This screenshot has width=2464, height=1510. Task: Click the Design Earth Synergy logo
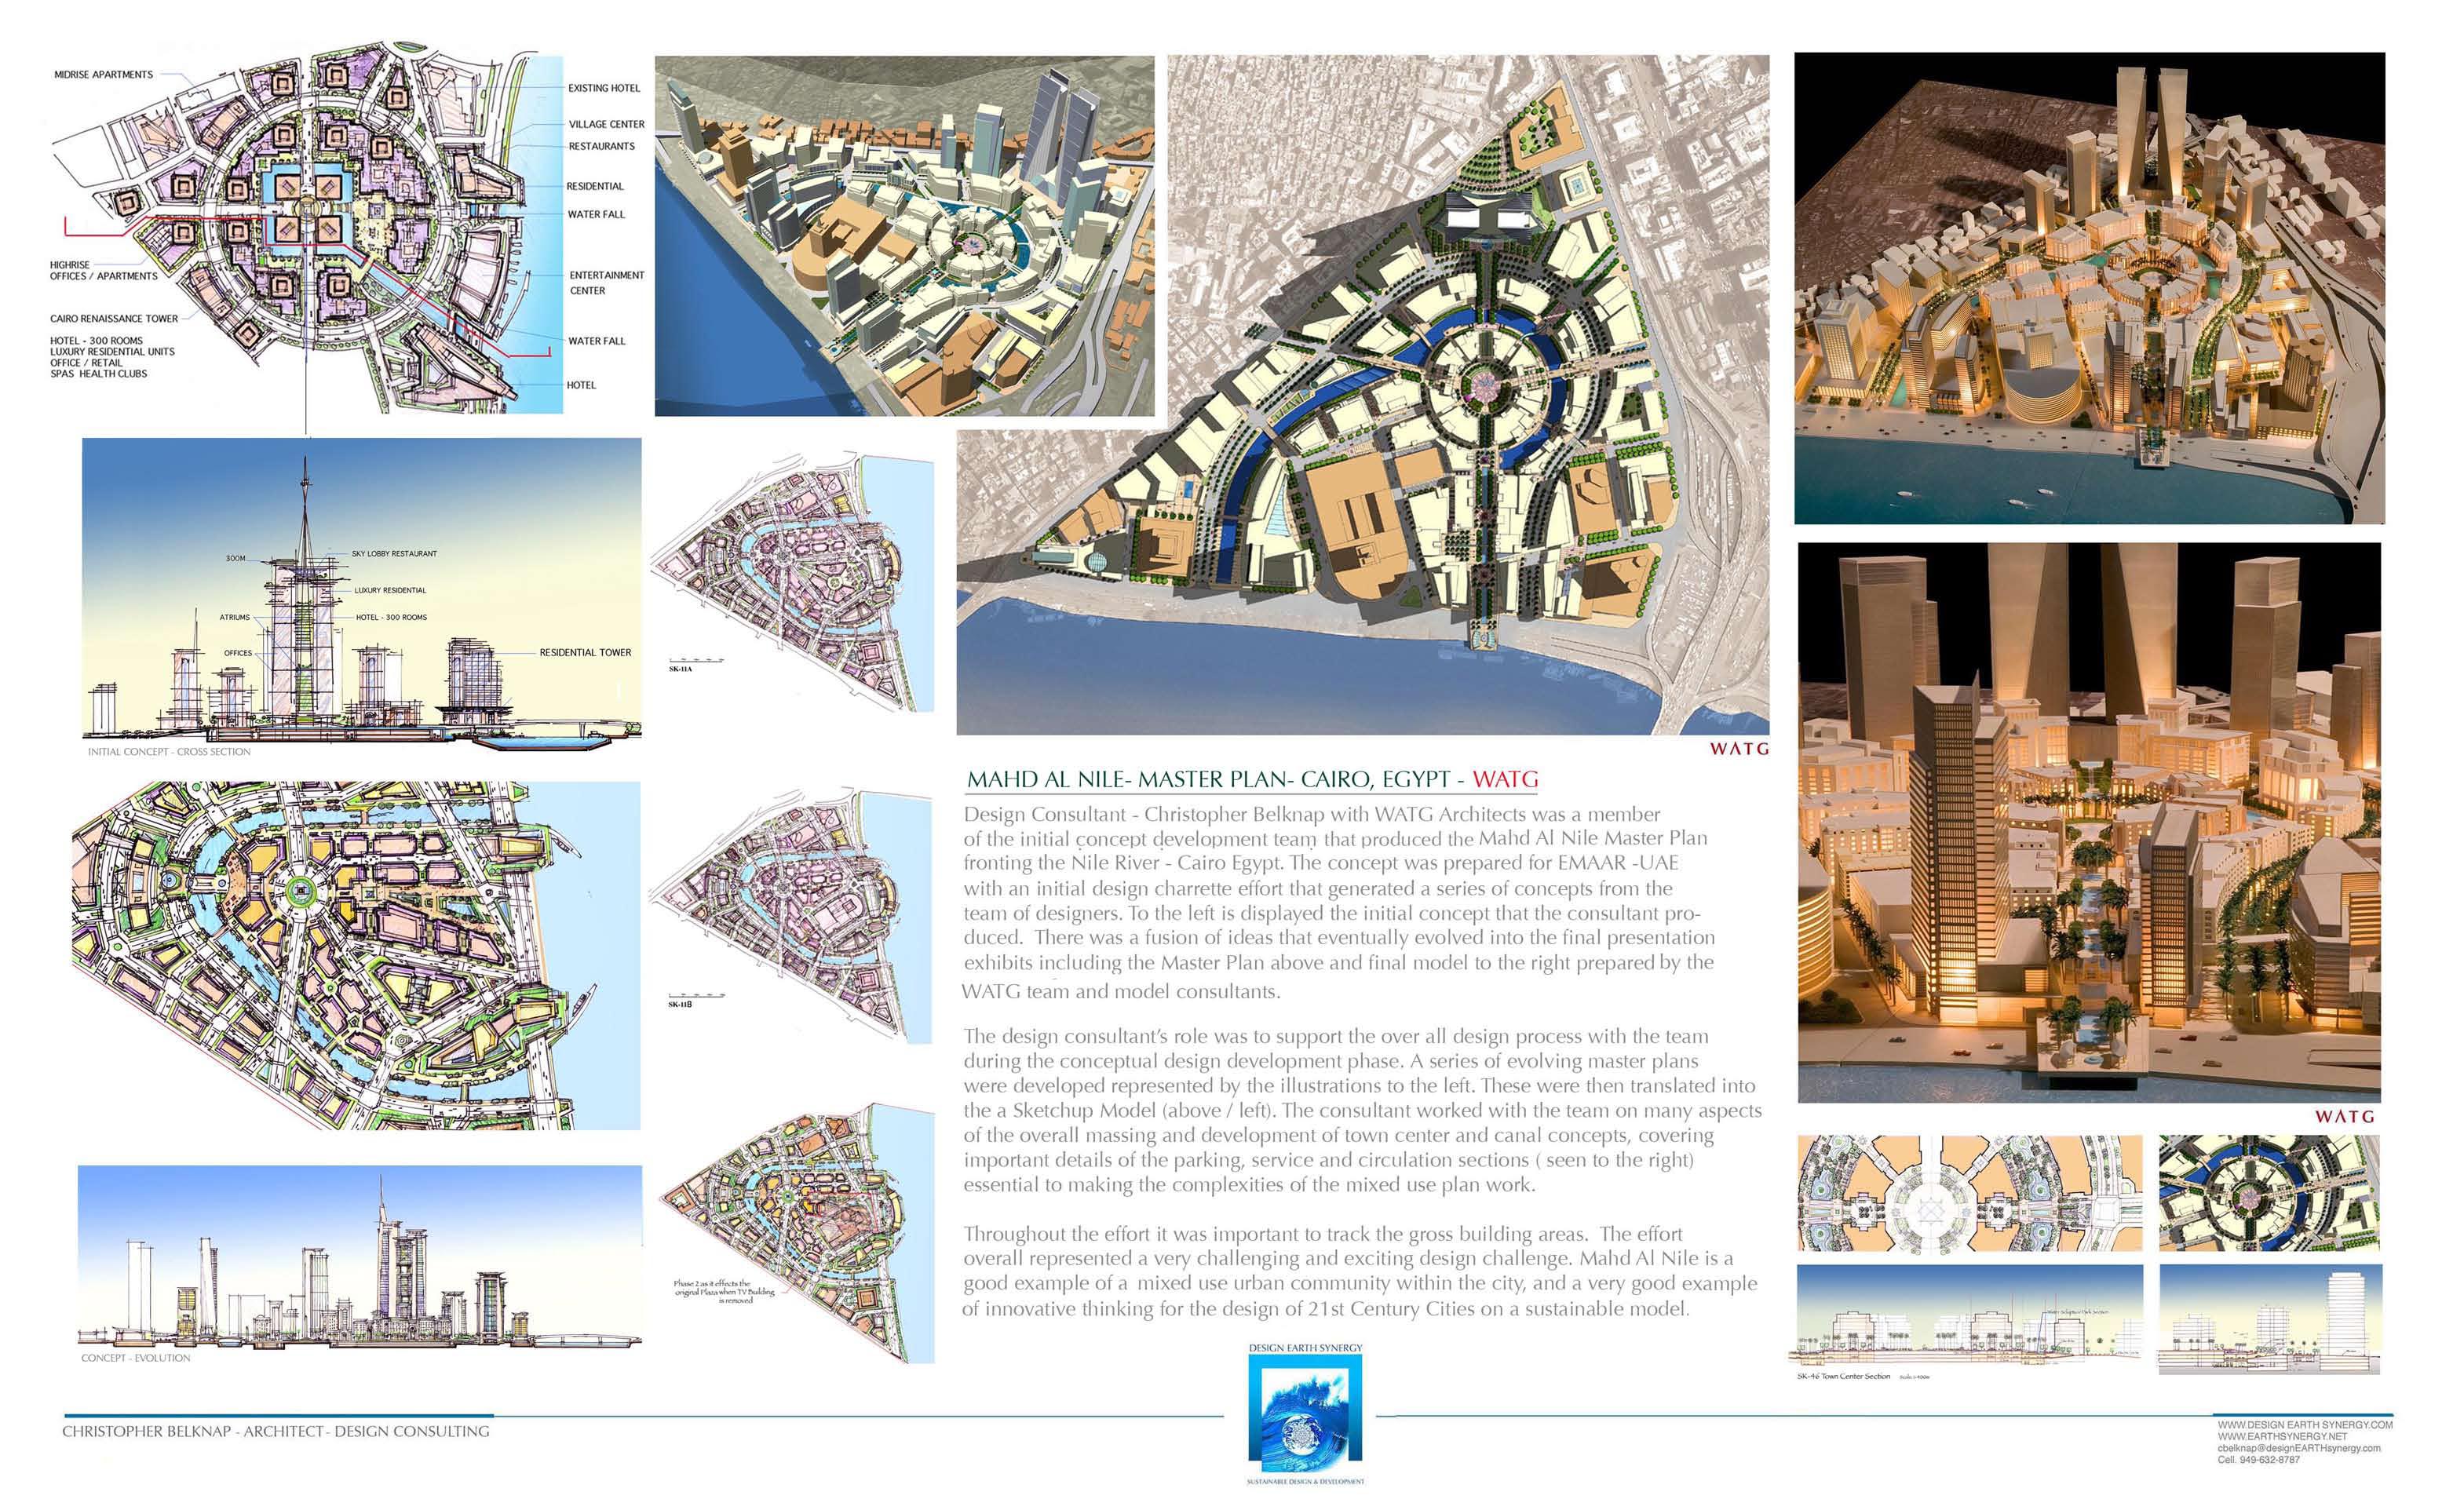pyautogui.click(x=1305, y=1413)
